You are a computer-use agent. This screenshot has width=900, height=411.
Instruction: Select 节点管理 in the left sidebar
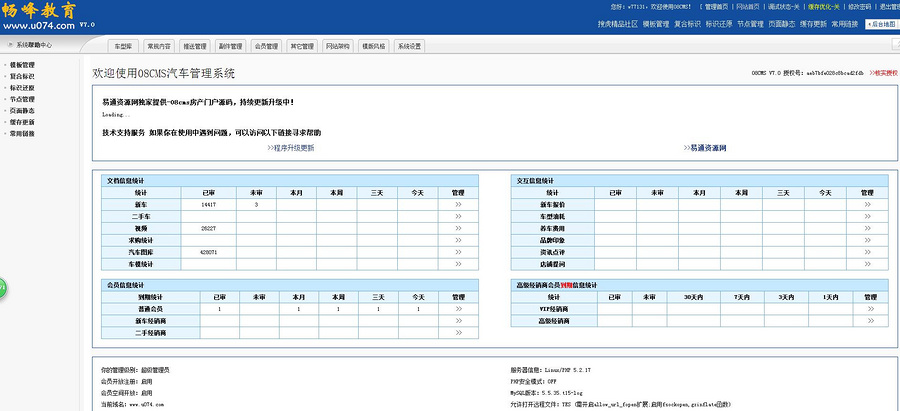pyautogui.click(x=22, y=99)
